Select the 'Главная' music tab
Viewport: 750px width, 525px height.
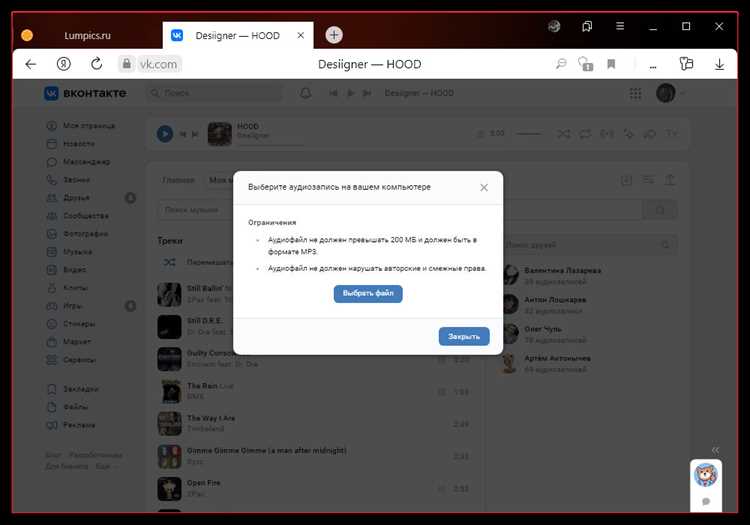178,180
